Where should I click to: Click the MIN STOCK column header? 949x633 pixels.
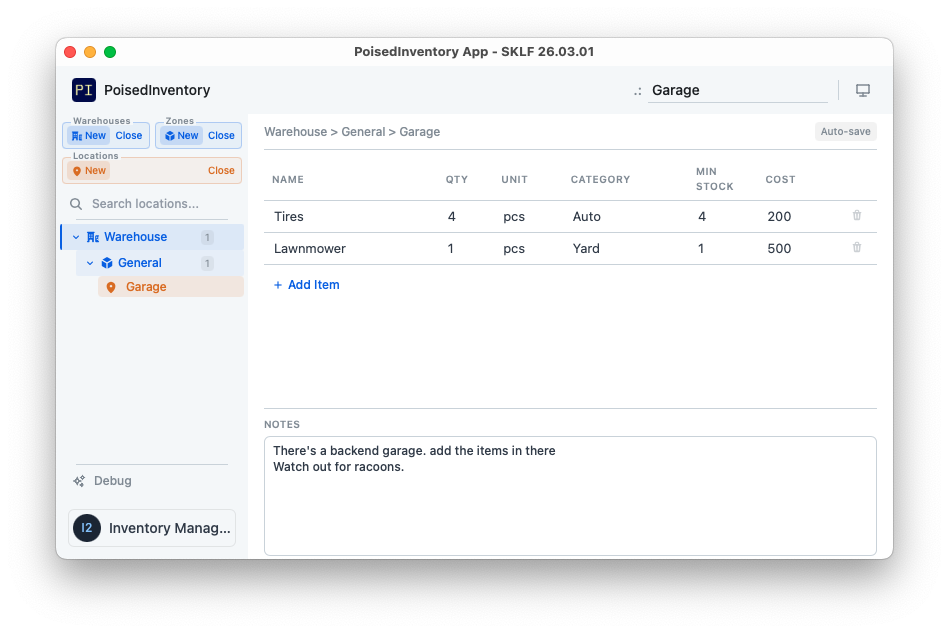tap(714, 179)
